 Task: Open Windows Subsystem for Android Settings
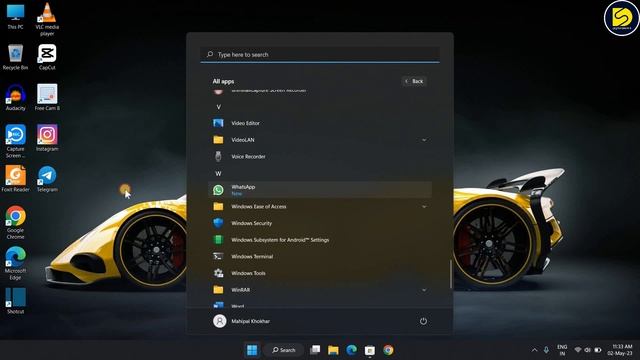click(x=320, y=240)
